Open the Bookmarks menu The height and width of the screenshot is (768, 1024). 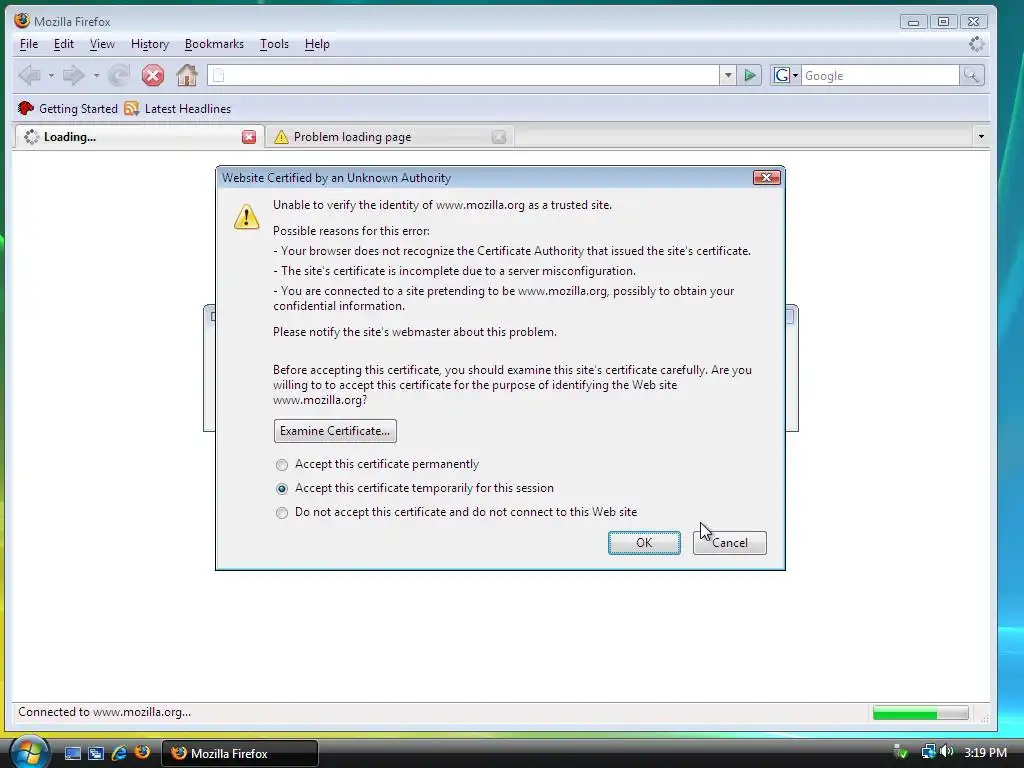coord(214,44)
